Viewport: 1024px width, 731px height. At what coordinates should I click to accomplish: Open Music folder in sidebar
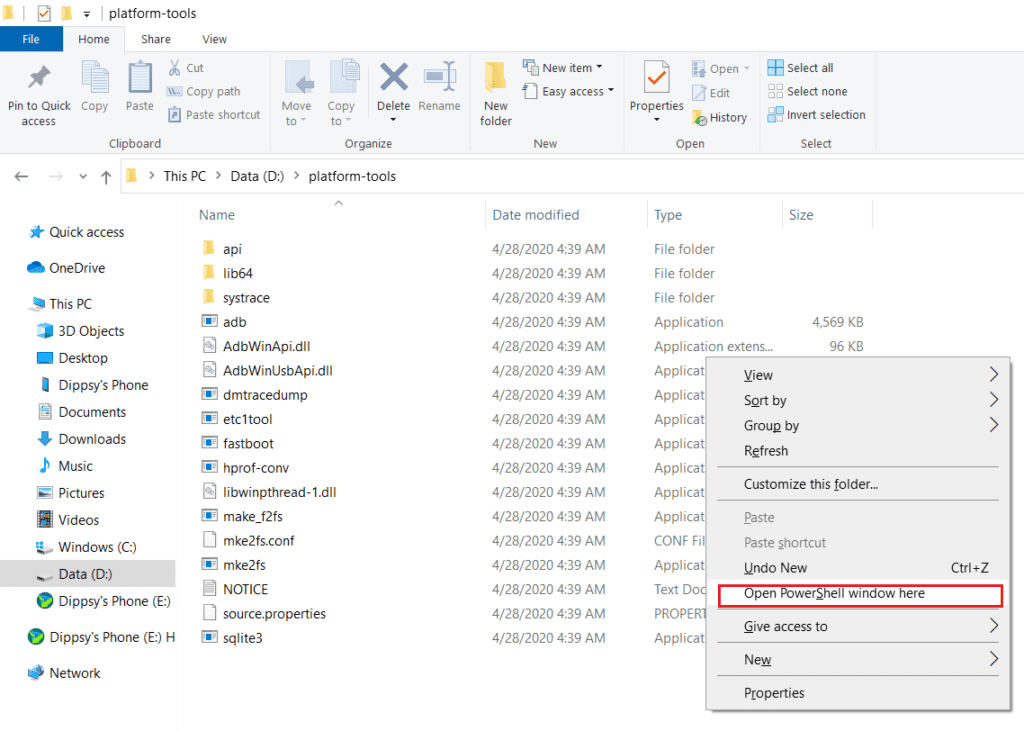pos(65,466)
